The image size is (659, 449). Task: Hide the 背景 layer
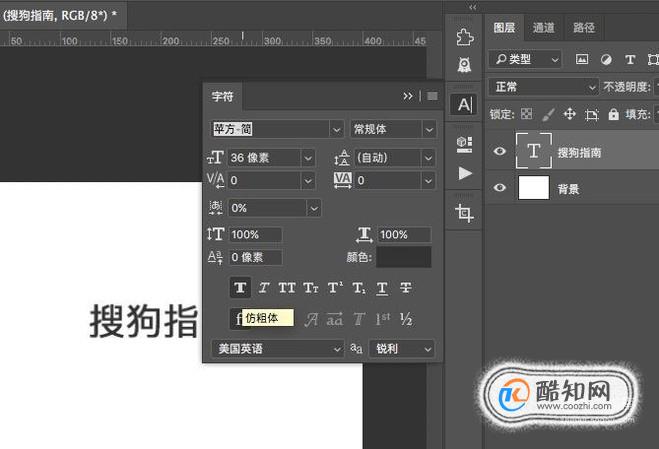tap(500, 188)
